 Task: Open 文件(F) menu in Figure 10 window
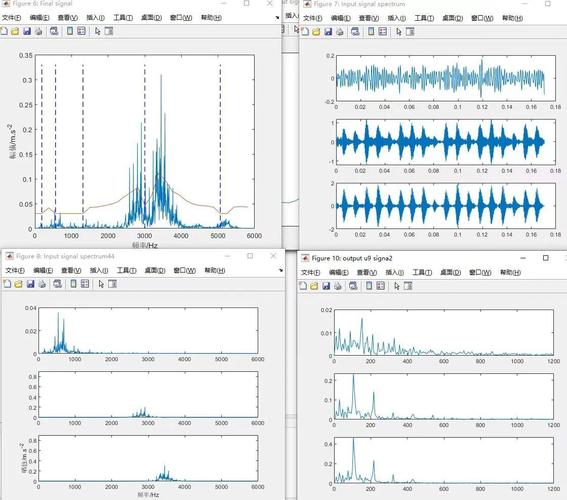click(311, 272)
